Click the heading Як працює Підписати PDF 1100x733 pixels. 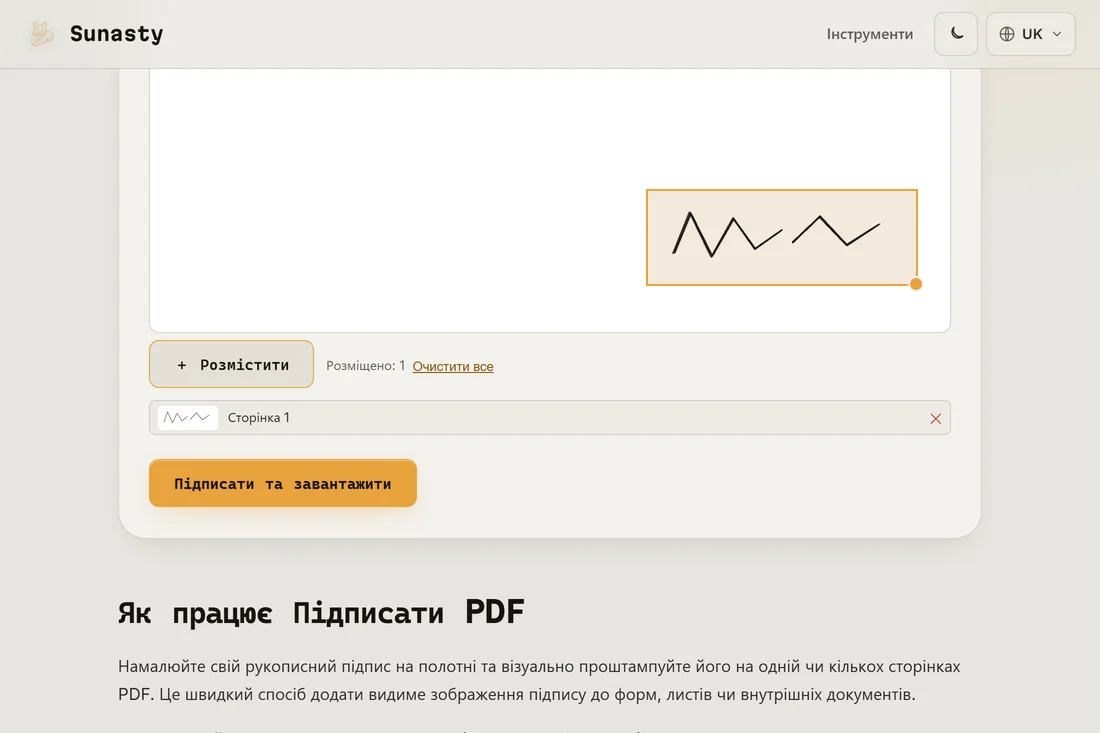coord(321,612)
